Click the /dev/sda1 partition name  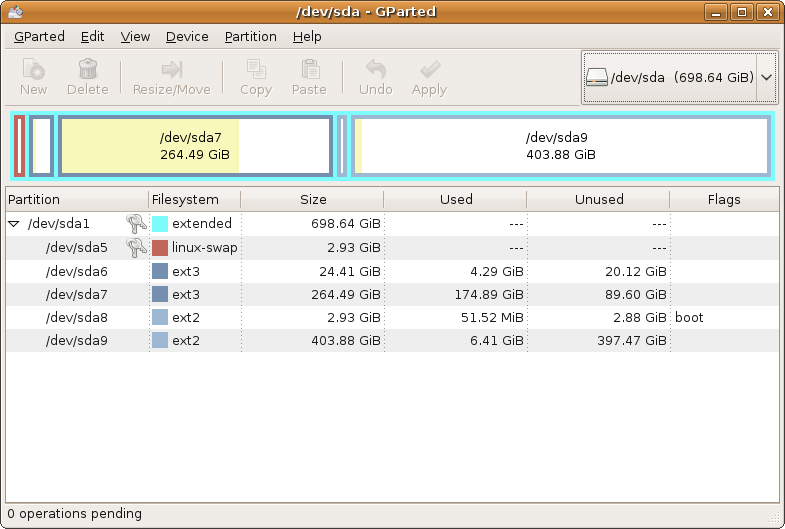pyautogui.click(x=59, y=224)
